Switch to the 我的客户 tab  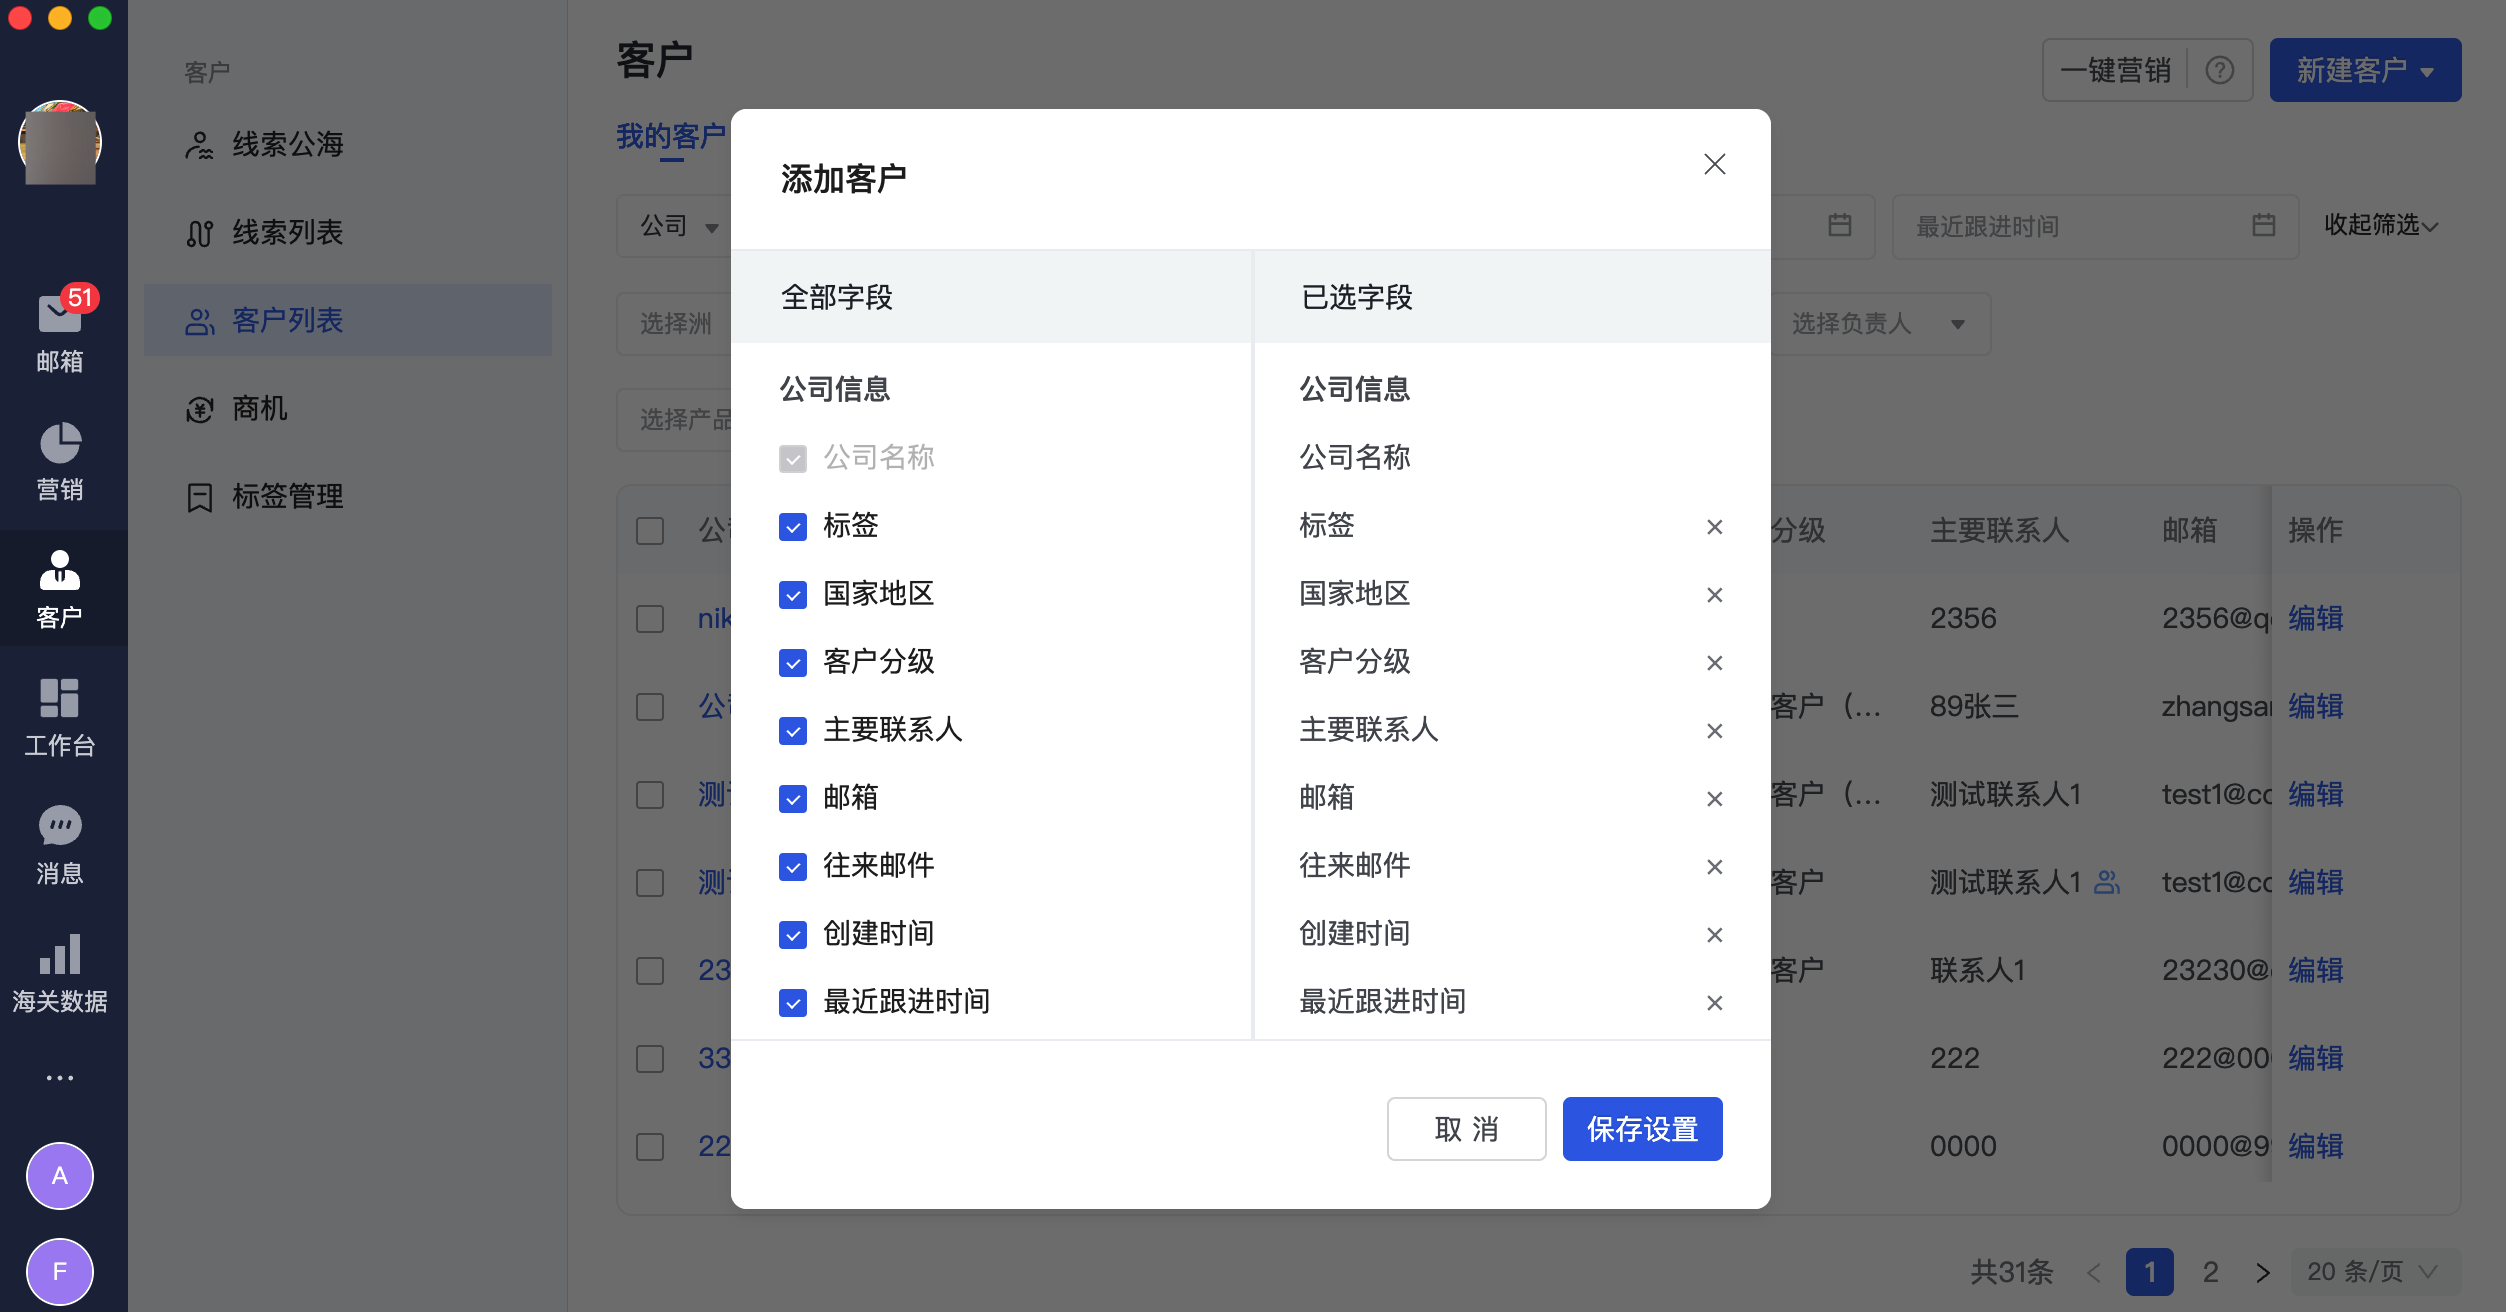tap(671, 135)
